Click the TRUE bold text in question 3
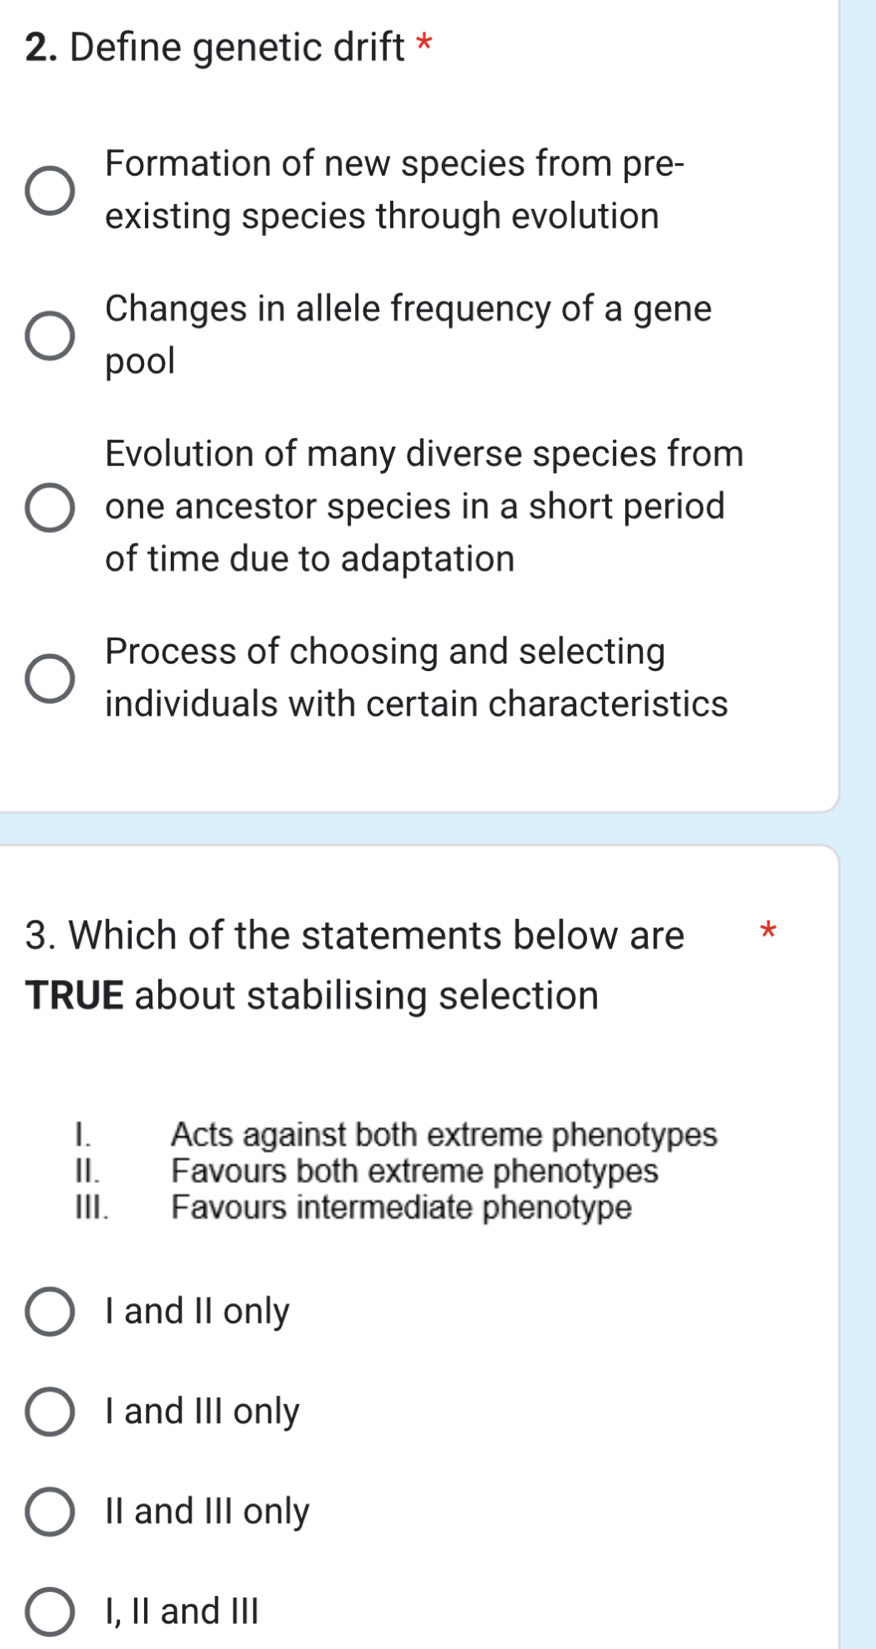 [74, 994]
